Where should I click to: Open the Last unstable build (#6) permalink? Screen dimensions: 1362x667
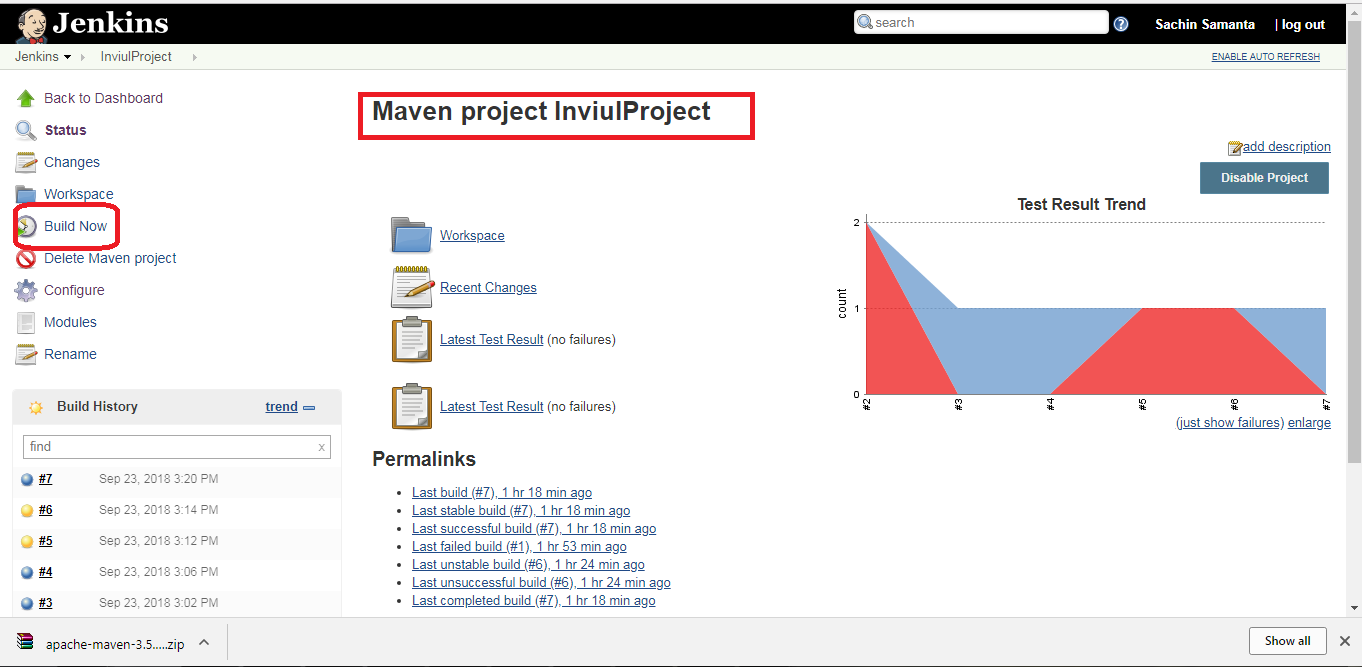point(528,565)
